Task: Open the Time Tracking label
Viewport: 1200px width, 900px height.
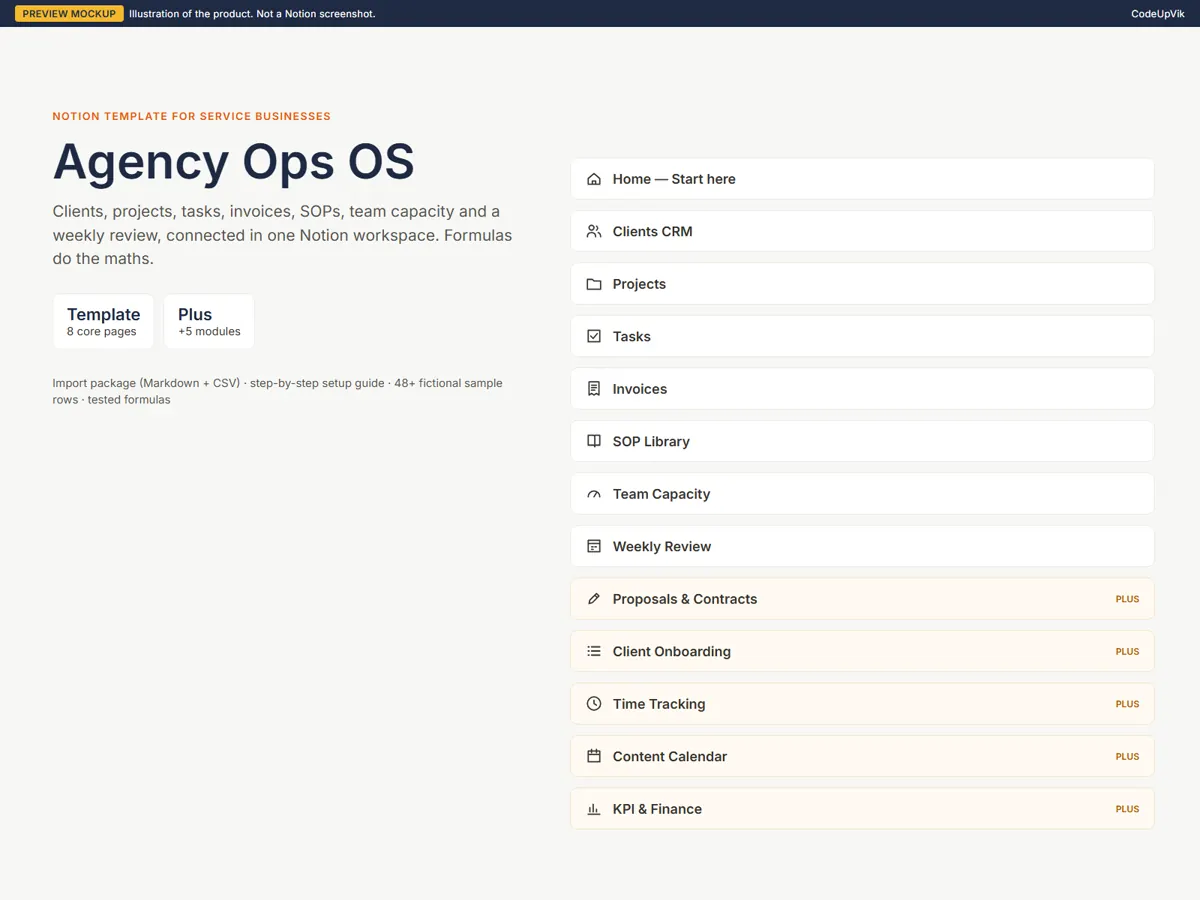Action: pyautogui.click(x=659, y=704)
